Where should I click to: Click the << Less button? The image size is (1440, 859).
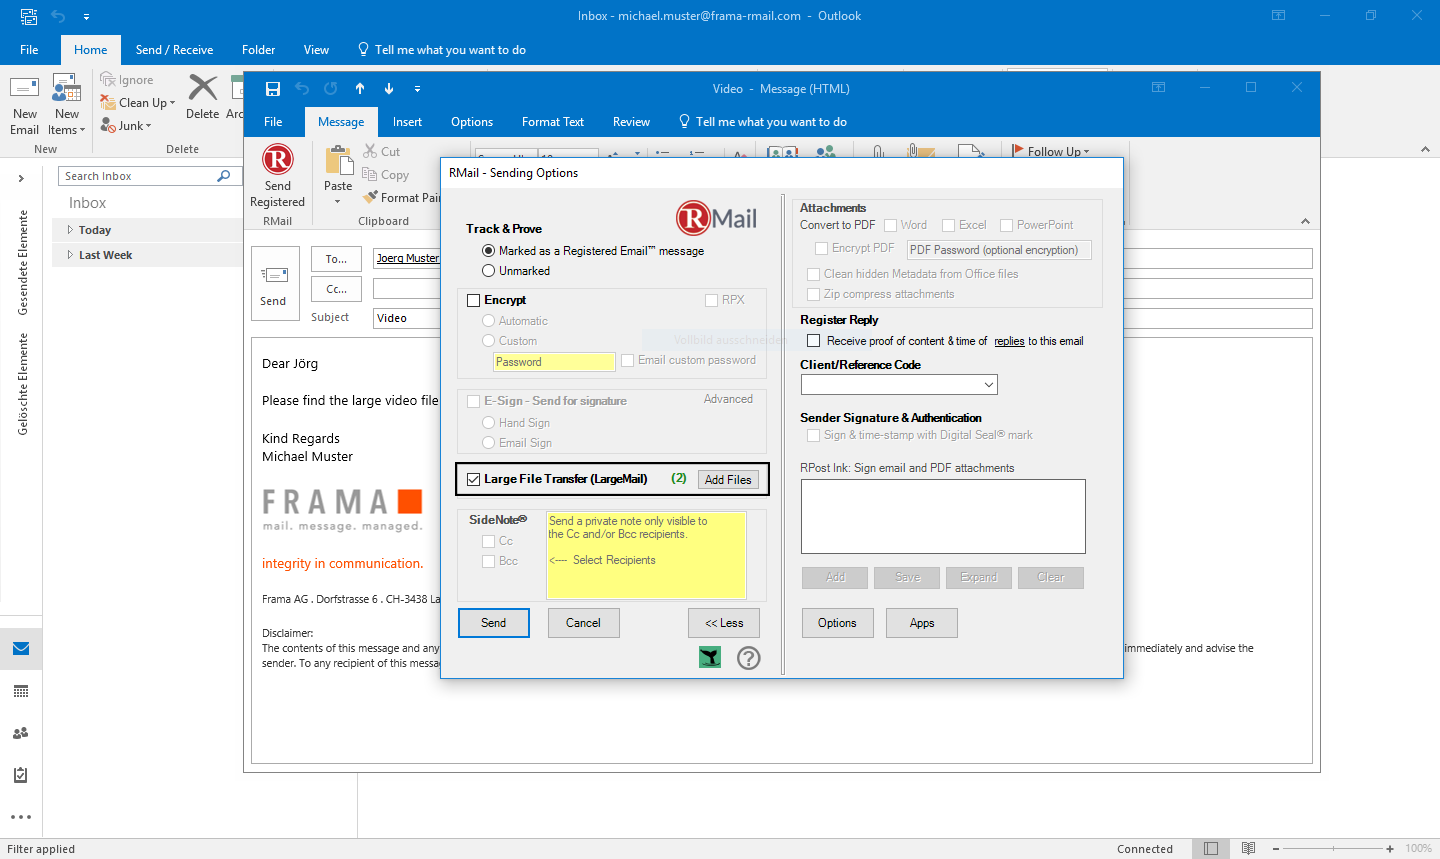tap(724, 623)
